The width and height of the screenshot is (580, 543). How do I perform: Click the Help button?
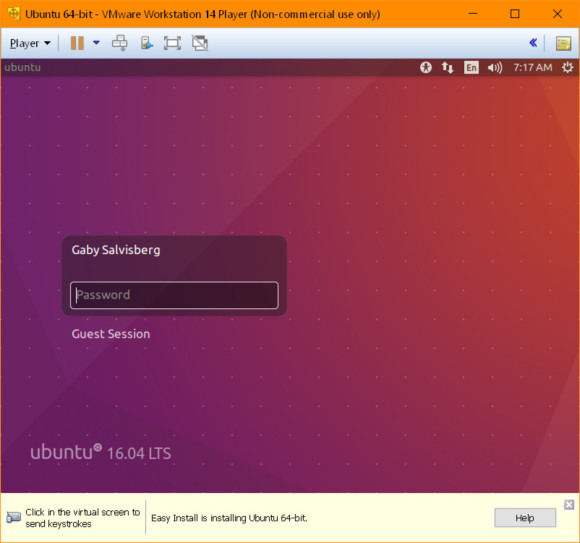click(x=525, y=517)
